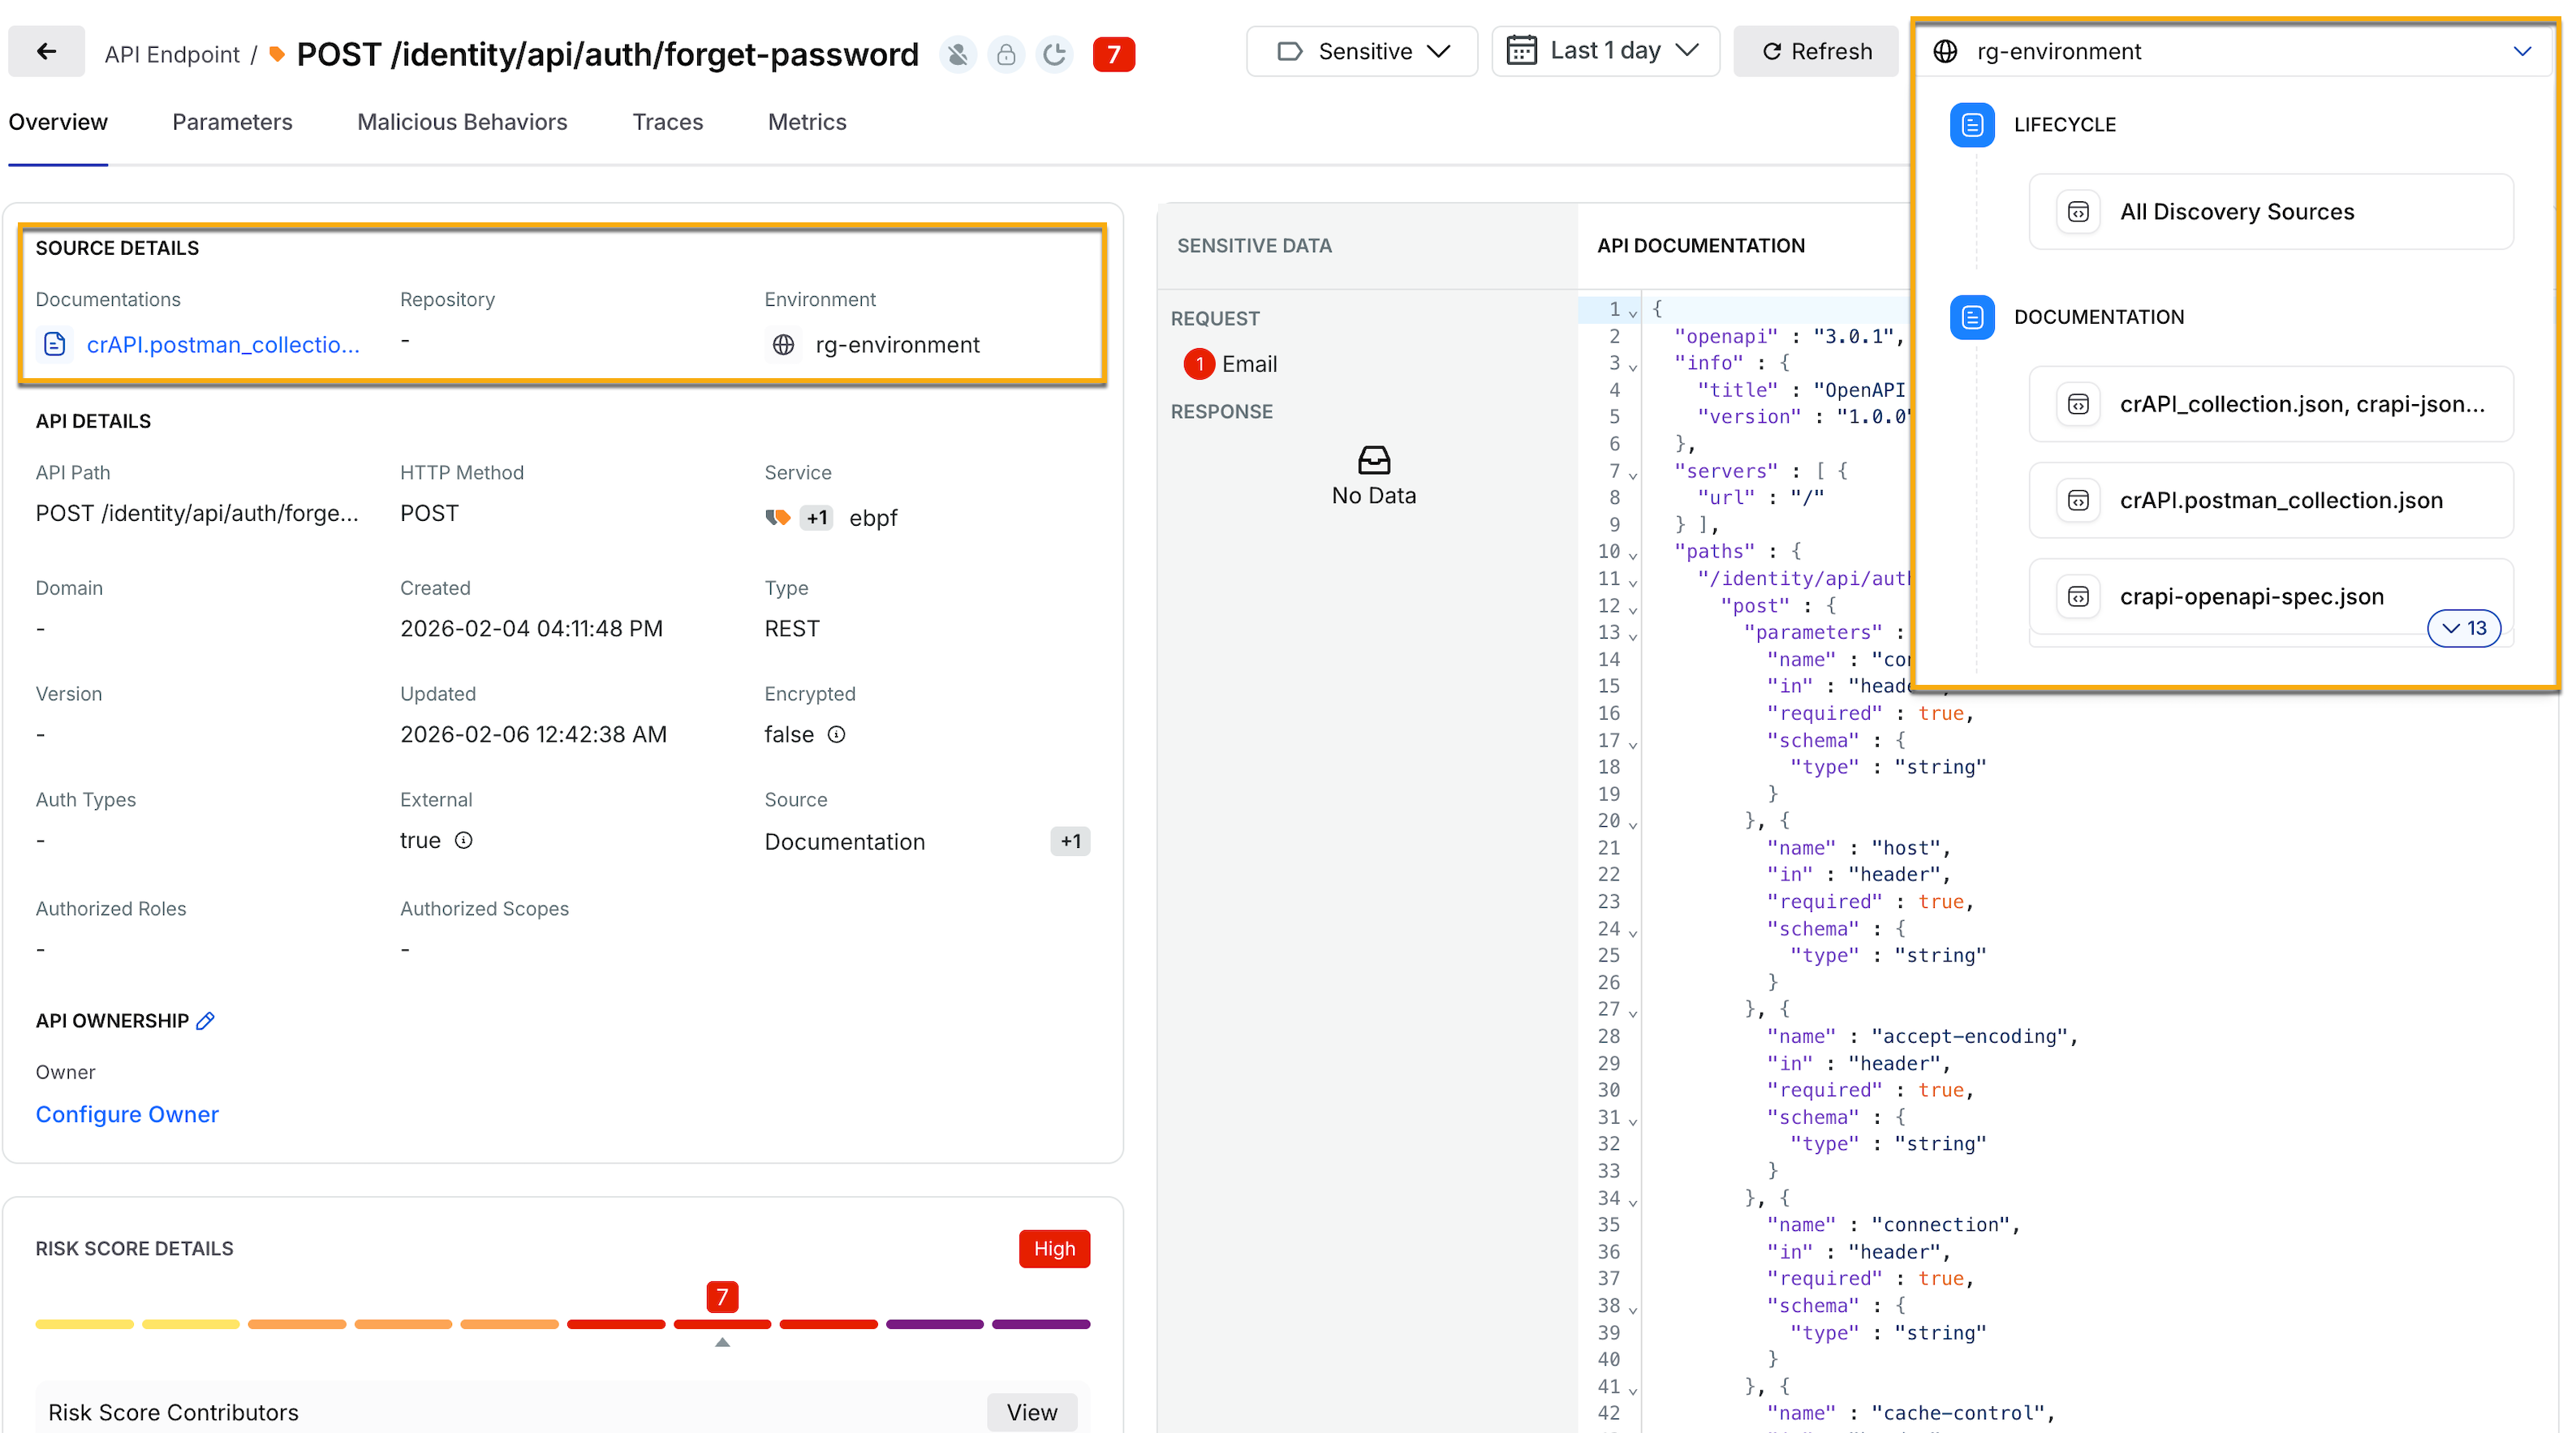Viewport: 2576px width, 1433px height.
Task: Select crapi-openapi-spec.json option
Action: (x=2271, y=596)
